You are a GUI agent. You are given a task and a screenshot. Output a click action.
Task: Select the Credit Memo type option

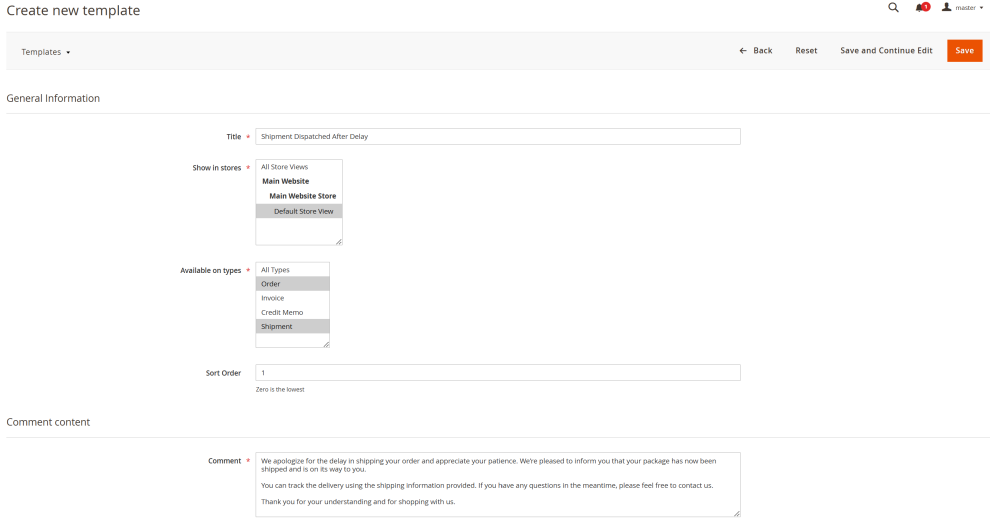[293, 312]
